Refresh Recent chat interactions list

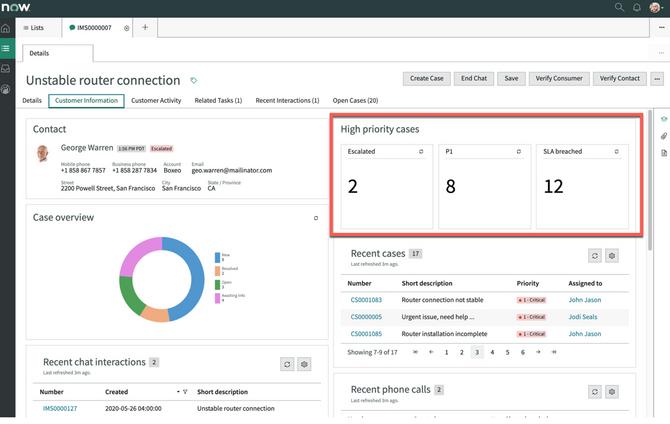(x=287, y=365)
